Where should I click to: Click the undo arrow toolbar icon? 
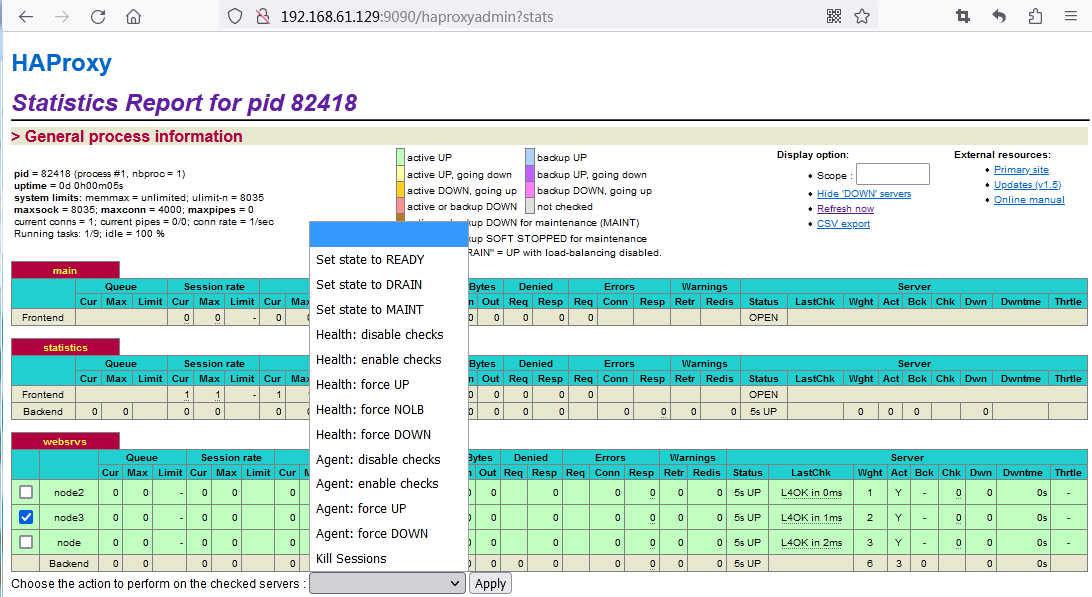[x=999, y=16]
